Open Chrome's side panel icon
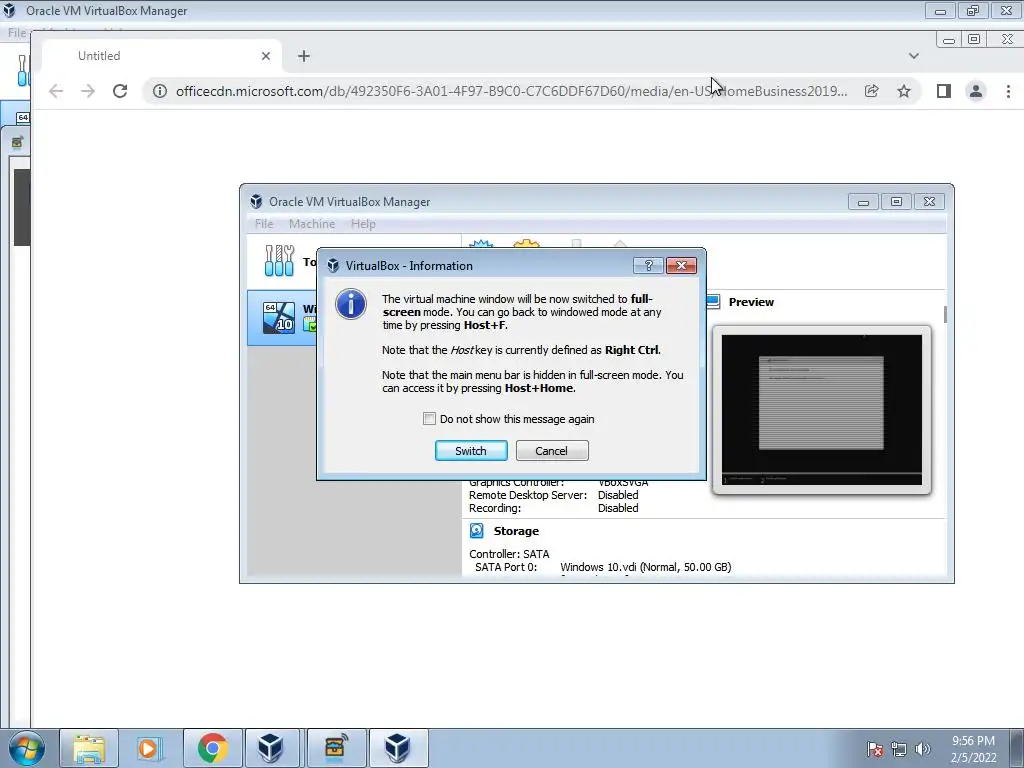Image resolution: width=1024 pixels, height=768 pixels. (944, 91)
